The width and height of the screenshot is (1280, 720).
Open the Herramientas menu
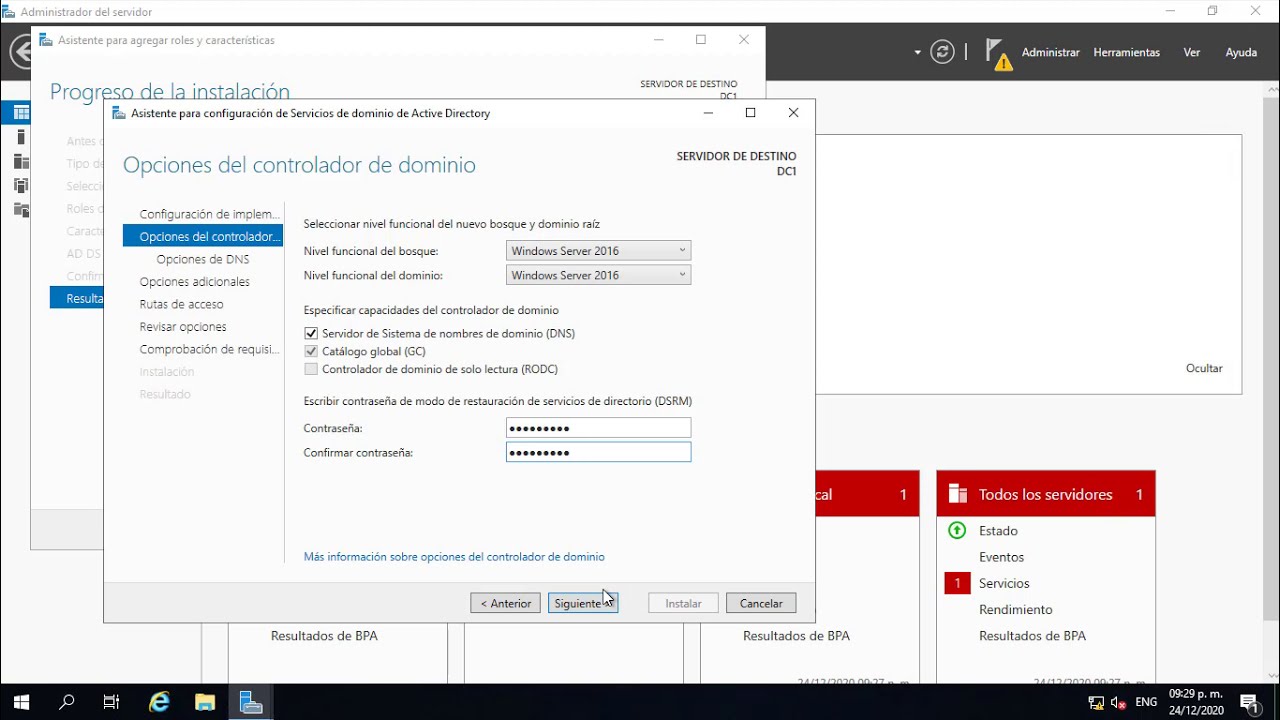tap(1126, 52)
